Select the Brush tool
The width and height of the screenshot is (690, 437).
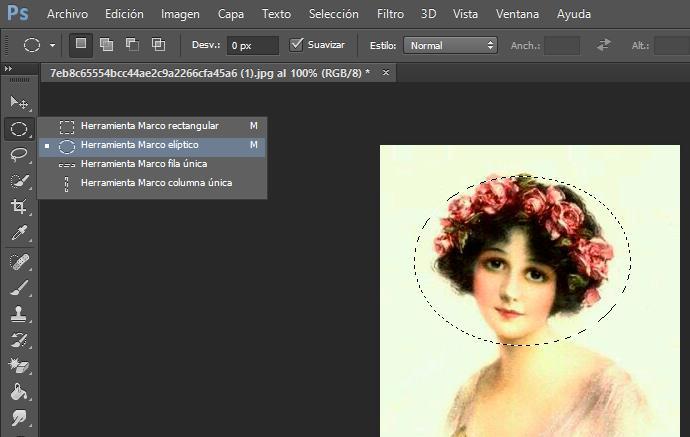(19, 288)
